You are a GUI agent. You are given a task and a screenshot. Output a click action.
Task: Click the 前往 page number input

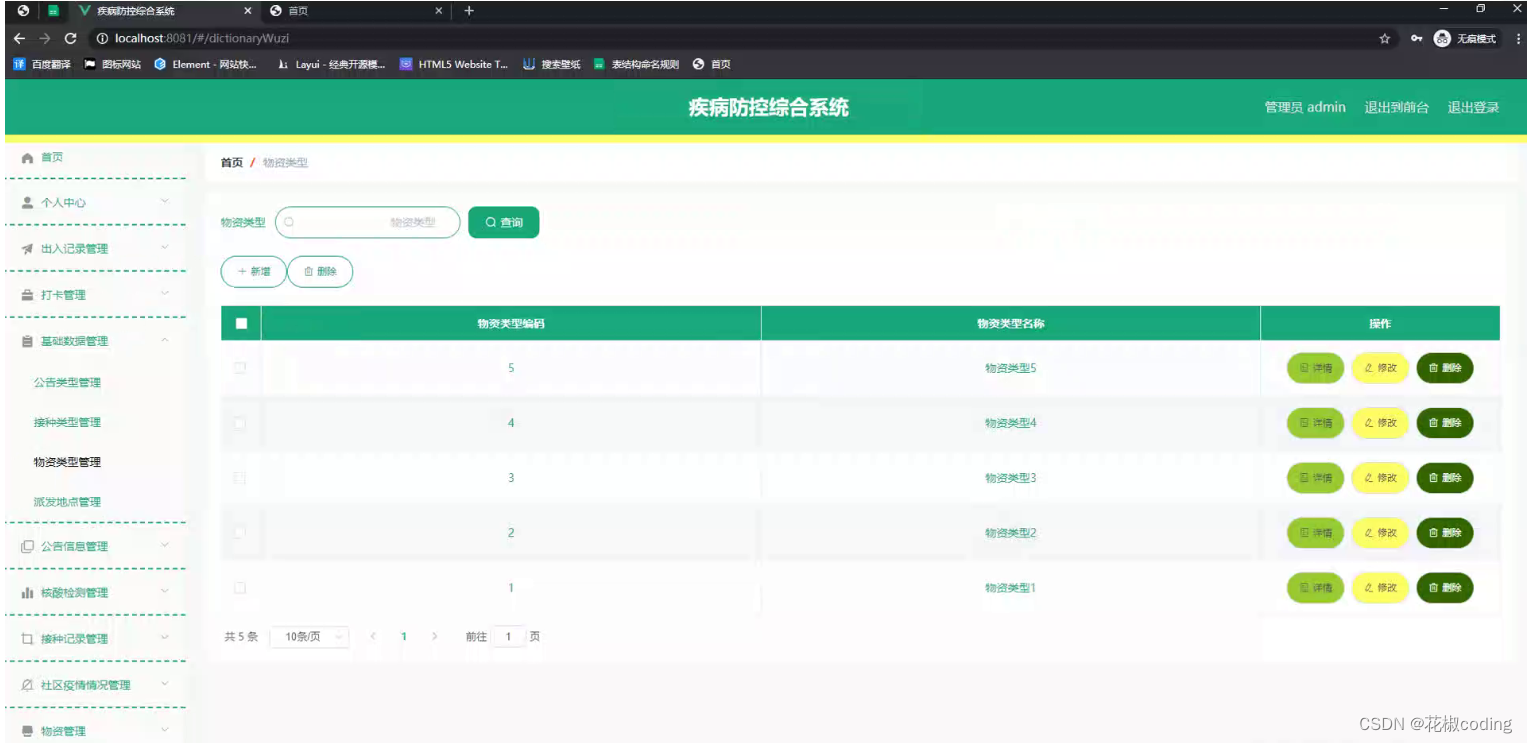[509, 637]
